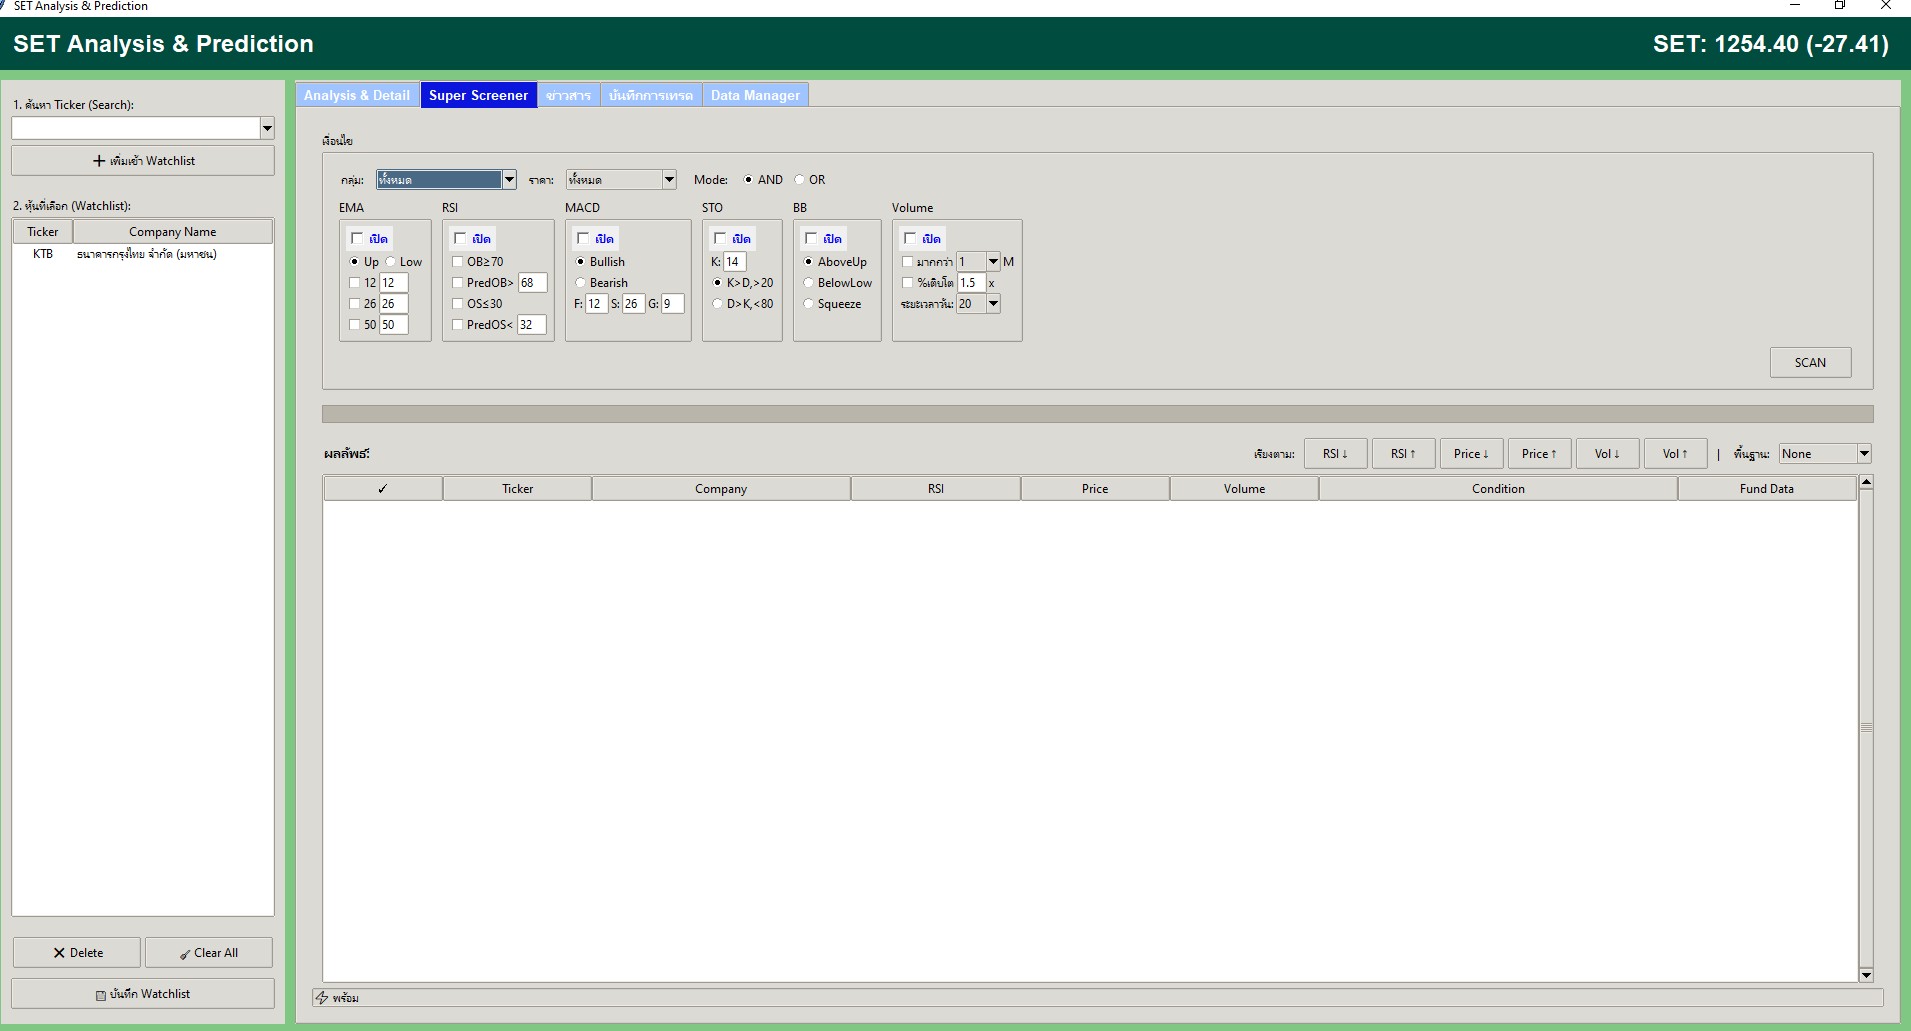This screenshot has width=1911, height=1031.
Task: Choose the Bearish MACD option
Action: coord(581,283)
